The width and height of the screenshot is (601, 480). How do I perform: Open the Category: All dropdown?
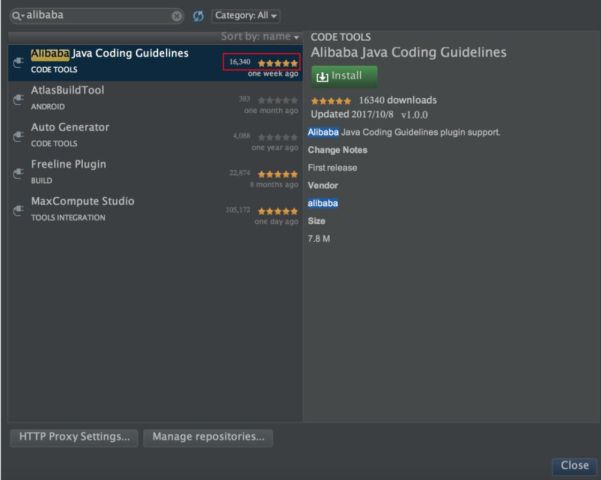tap(245, 16)
